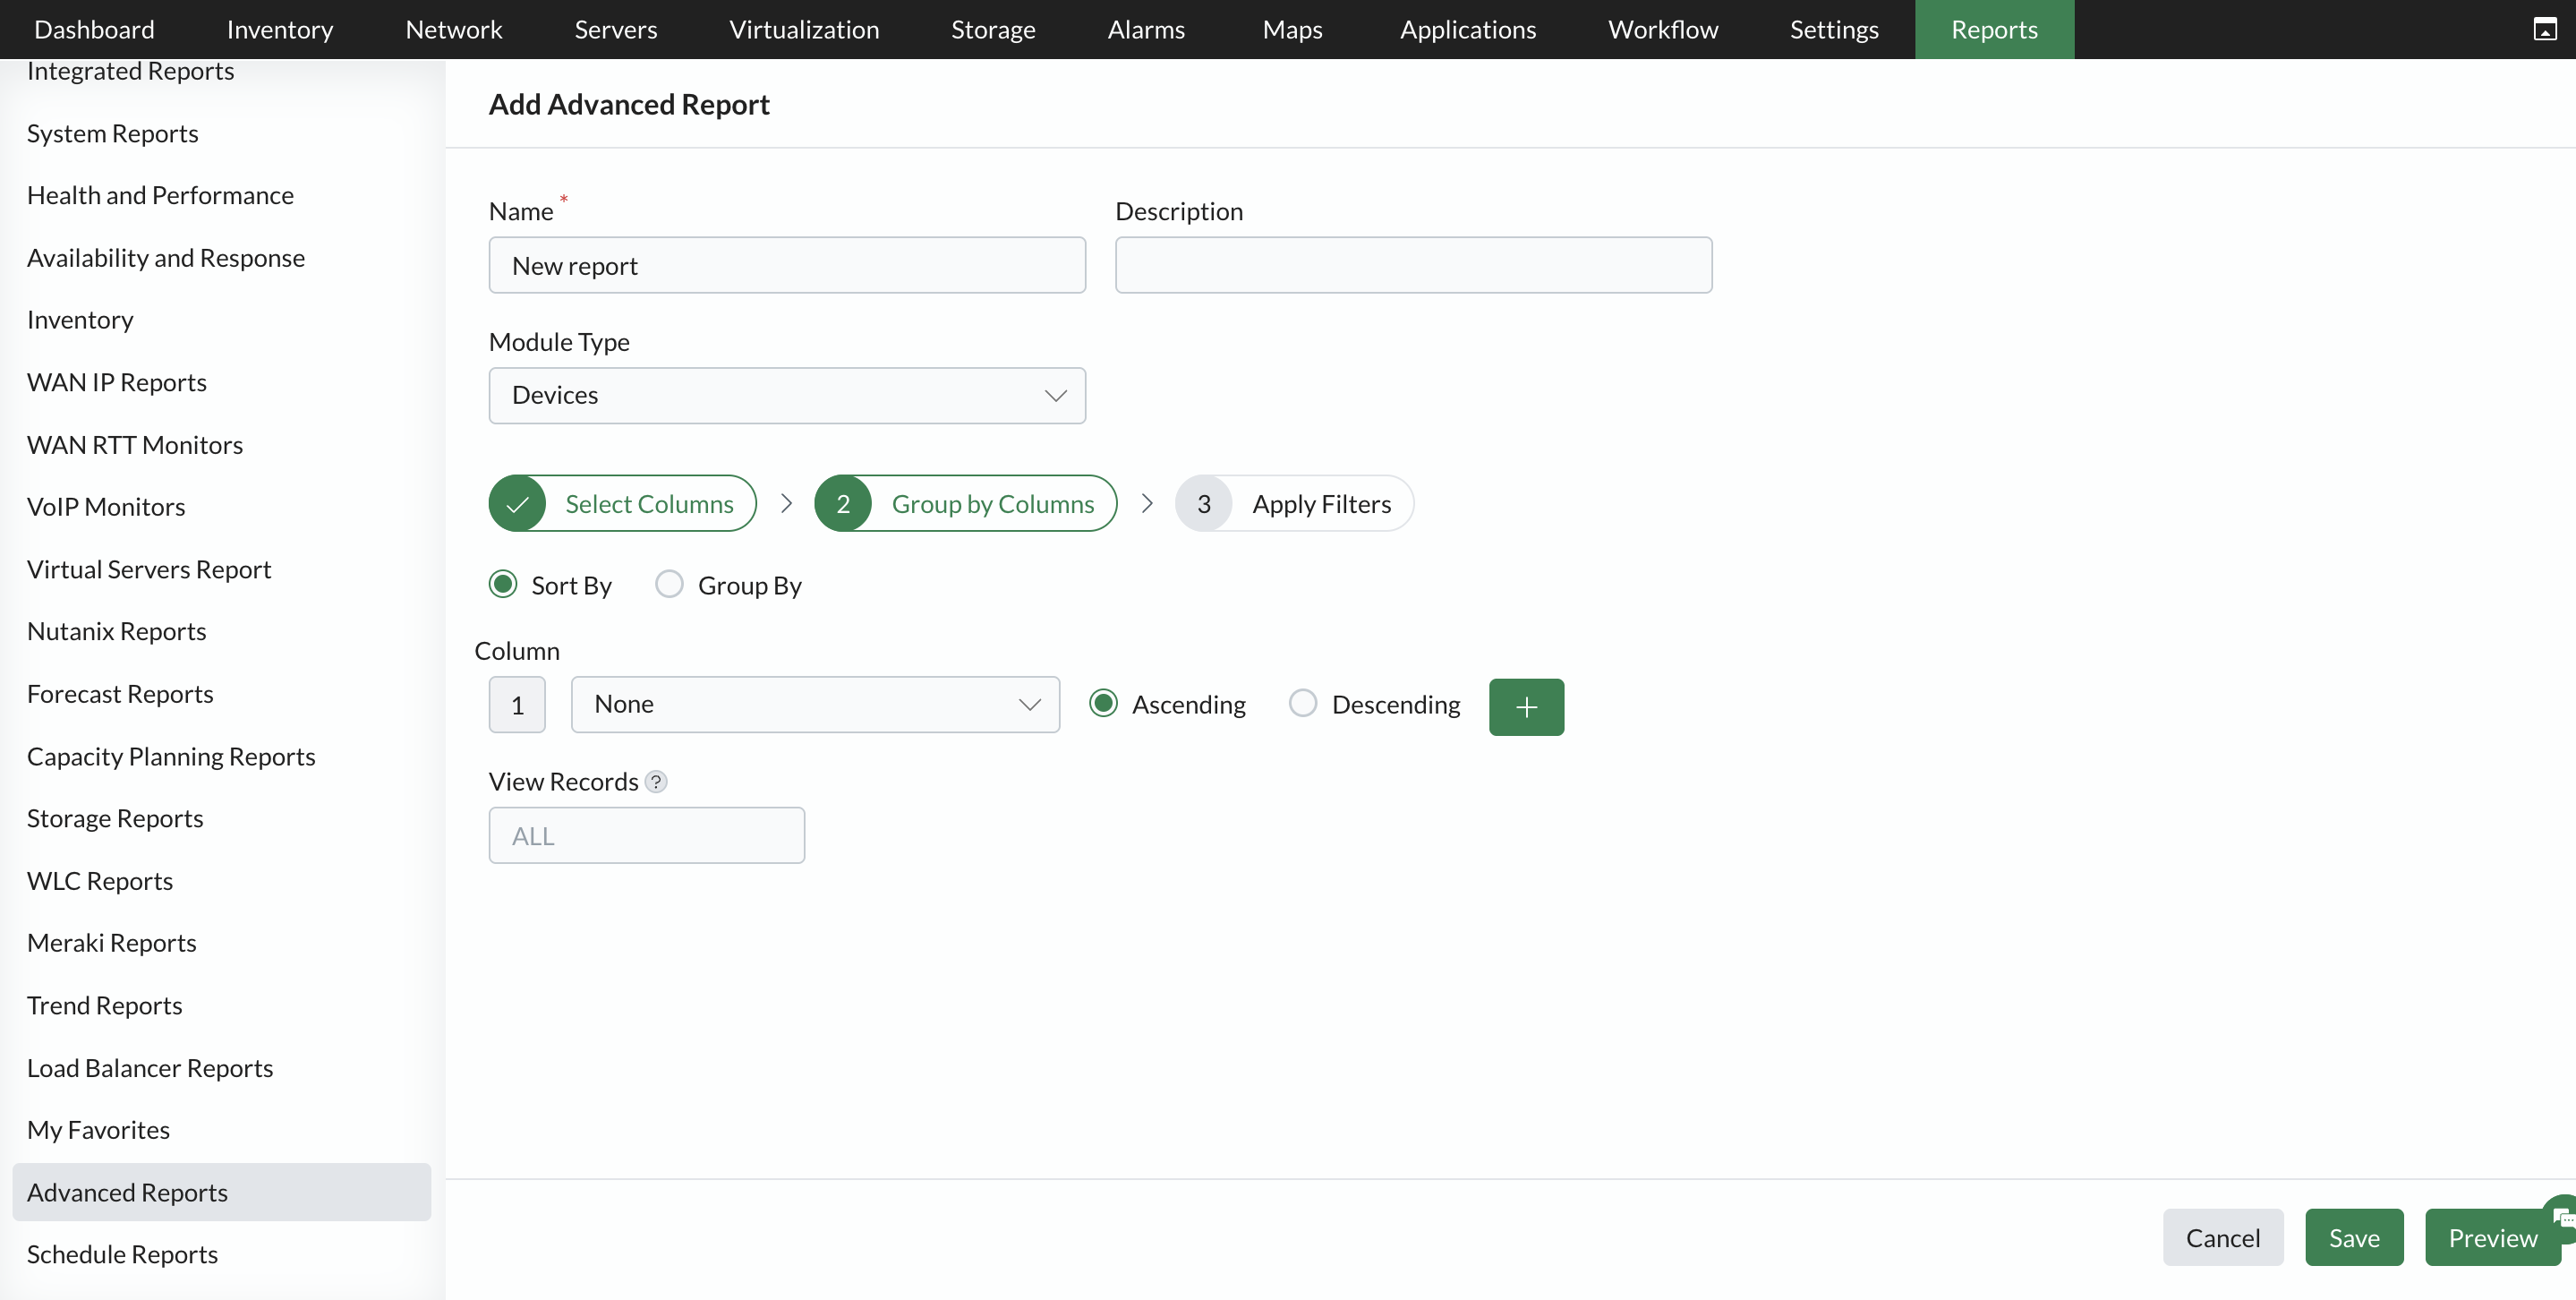Select the Sort By radio button
This screenshot has width=2576, height=1300.
[503, 584]
